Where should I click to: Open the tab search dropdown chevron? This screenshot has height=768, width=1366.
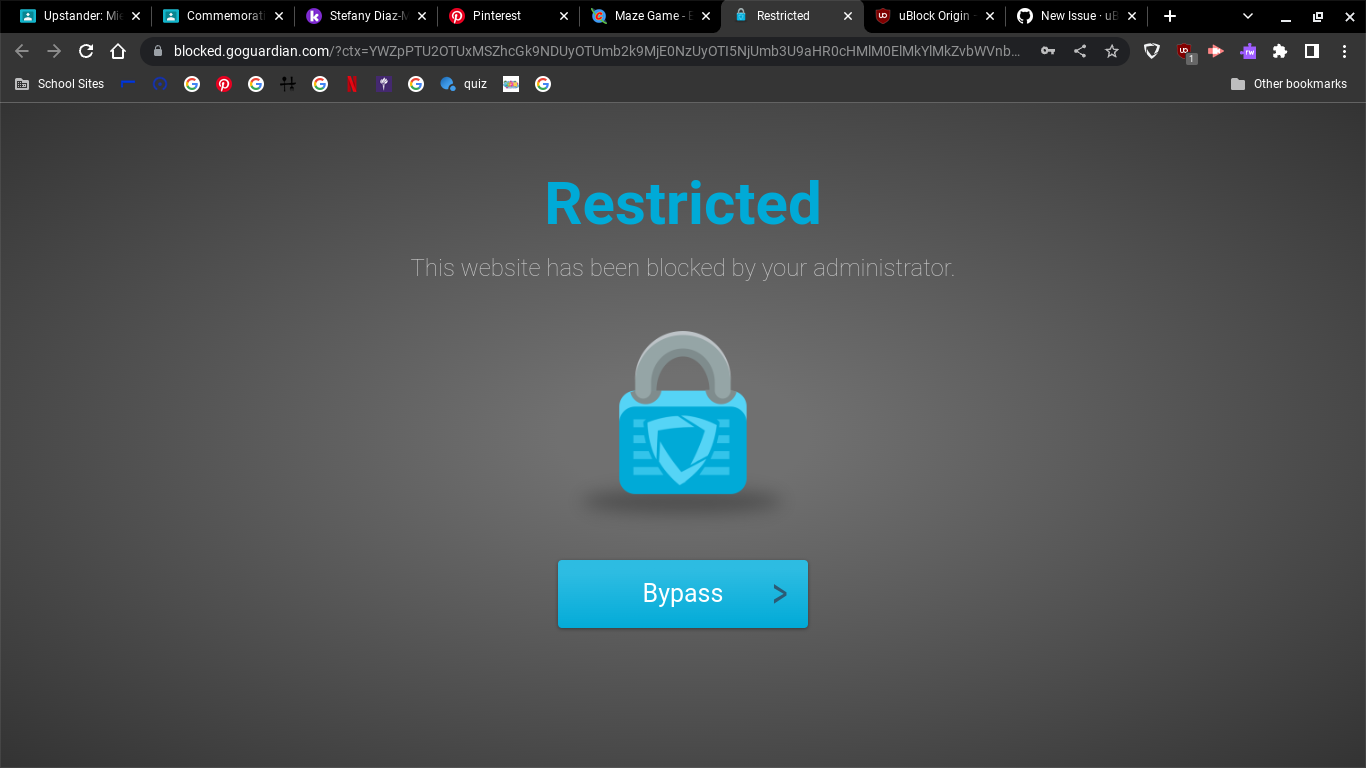point(1247,17)
